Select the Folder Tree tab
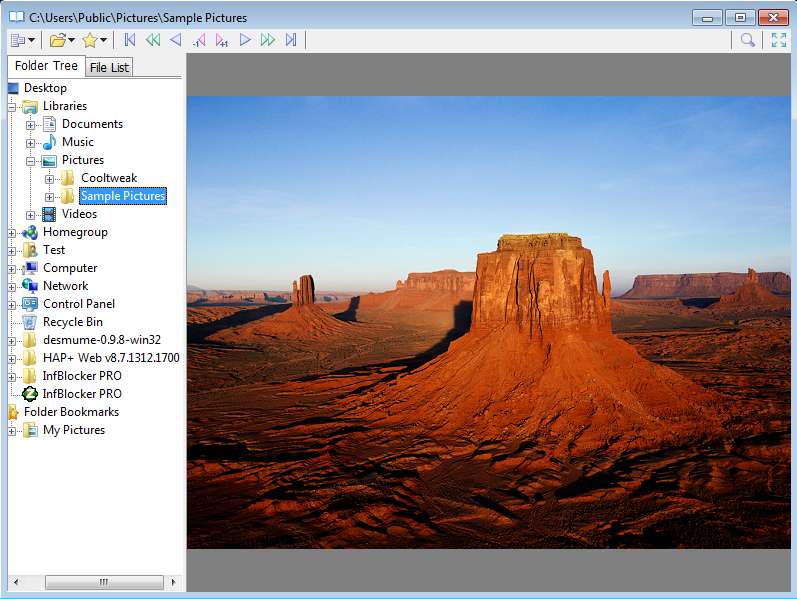The width and height of the screenshot is (797, 599). (x=46, y=66)
